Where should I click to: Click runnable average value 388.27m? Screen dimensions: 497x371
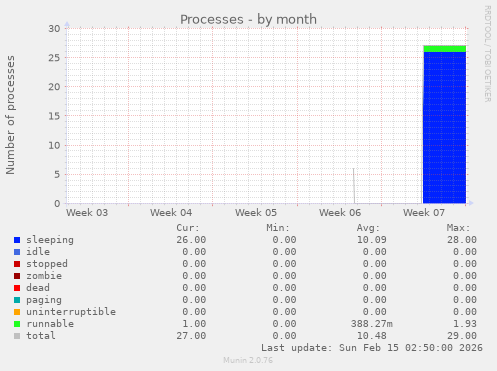[x=372, y=324]
